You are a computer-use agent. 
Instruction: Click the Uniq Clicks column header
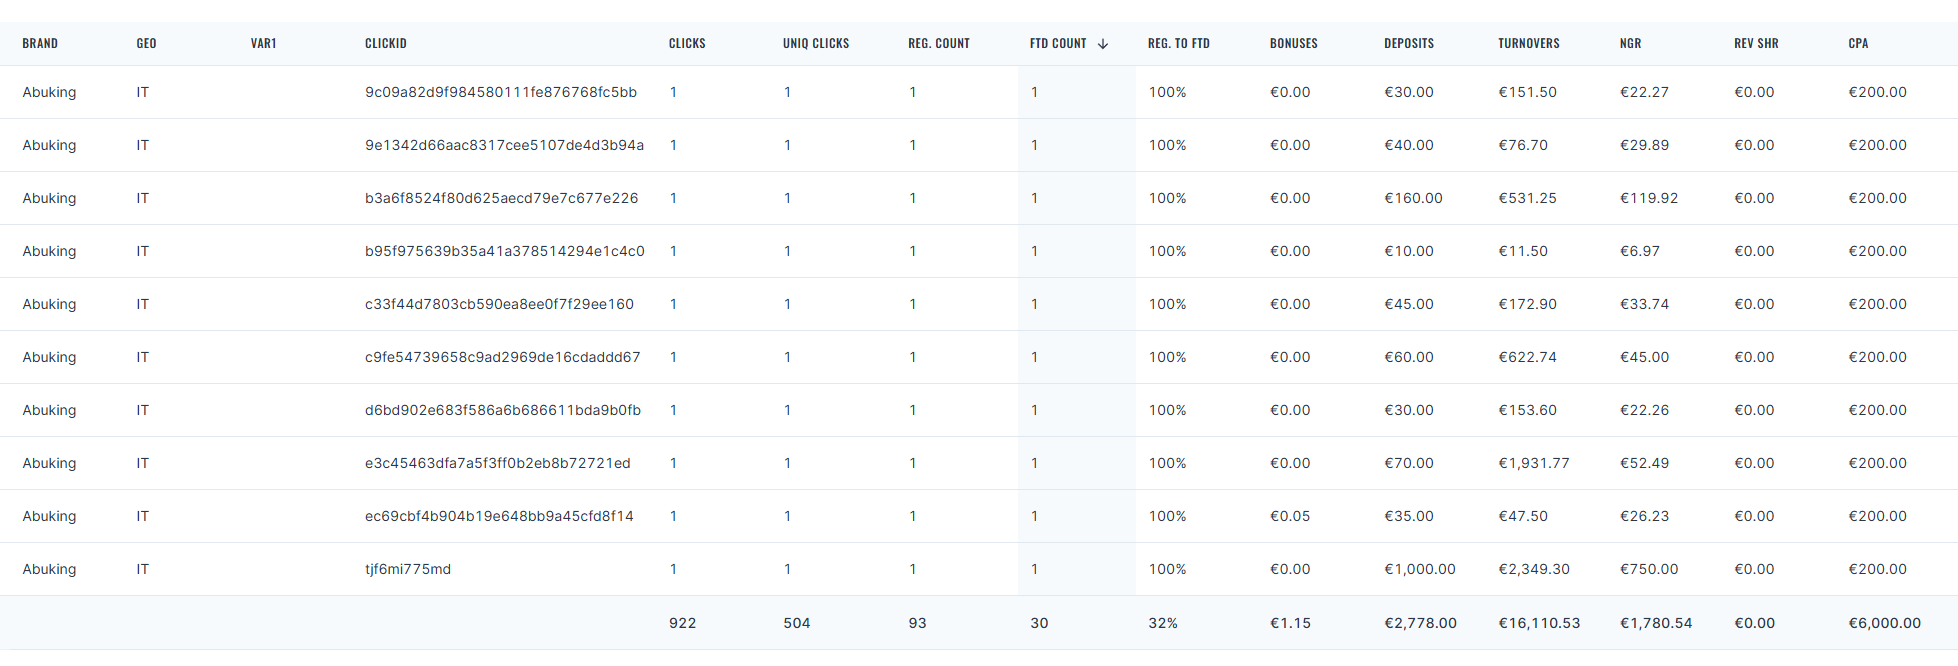[x=816, y=44]
